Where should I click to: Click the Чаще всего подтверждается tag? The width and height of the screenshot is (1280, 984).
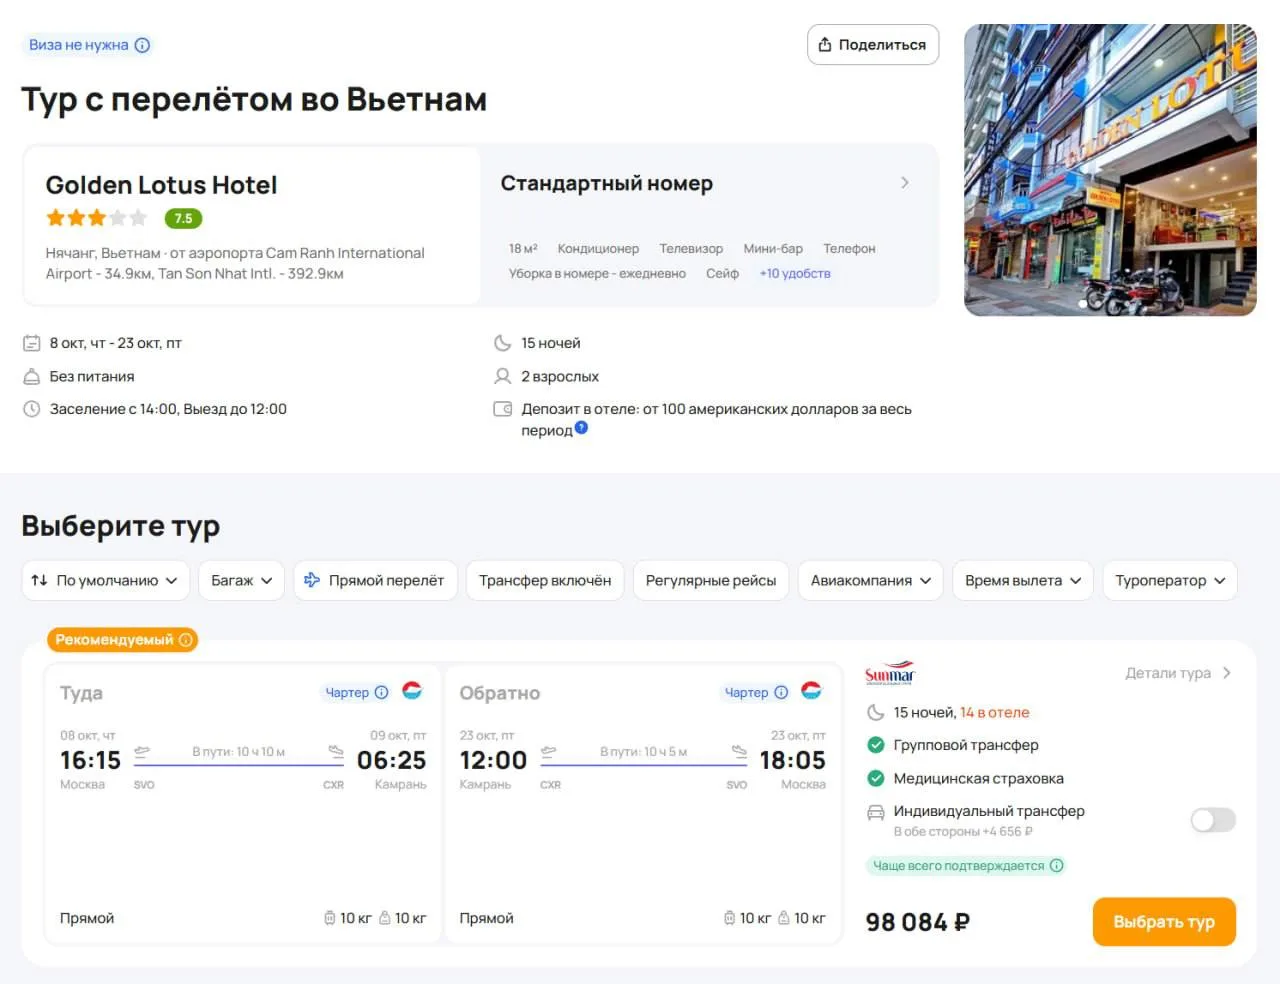[x=967, y=866]
